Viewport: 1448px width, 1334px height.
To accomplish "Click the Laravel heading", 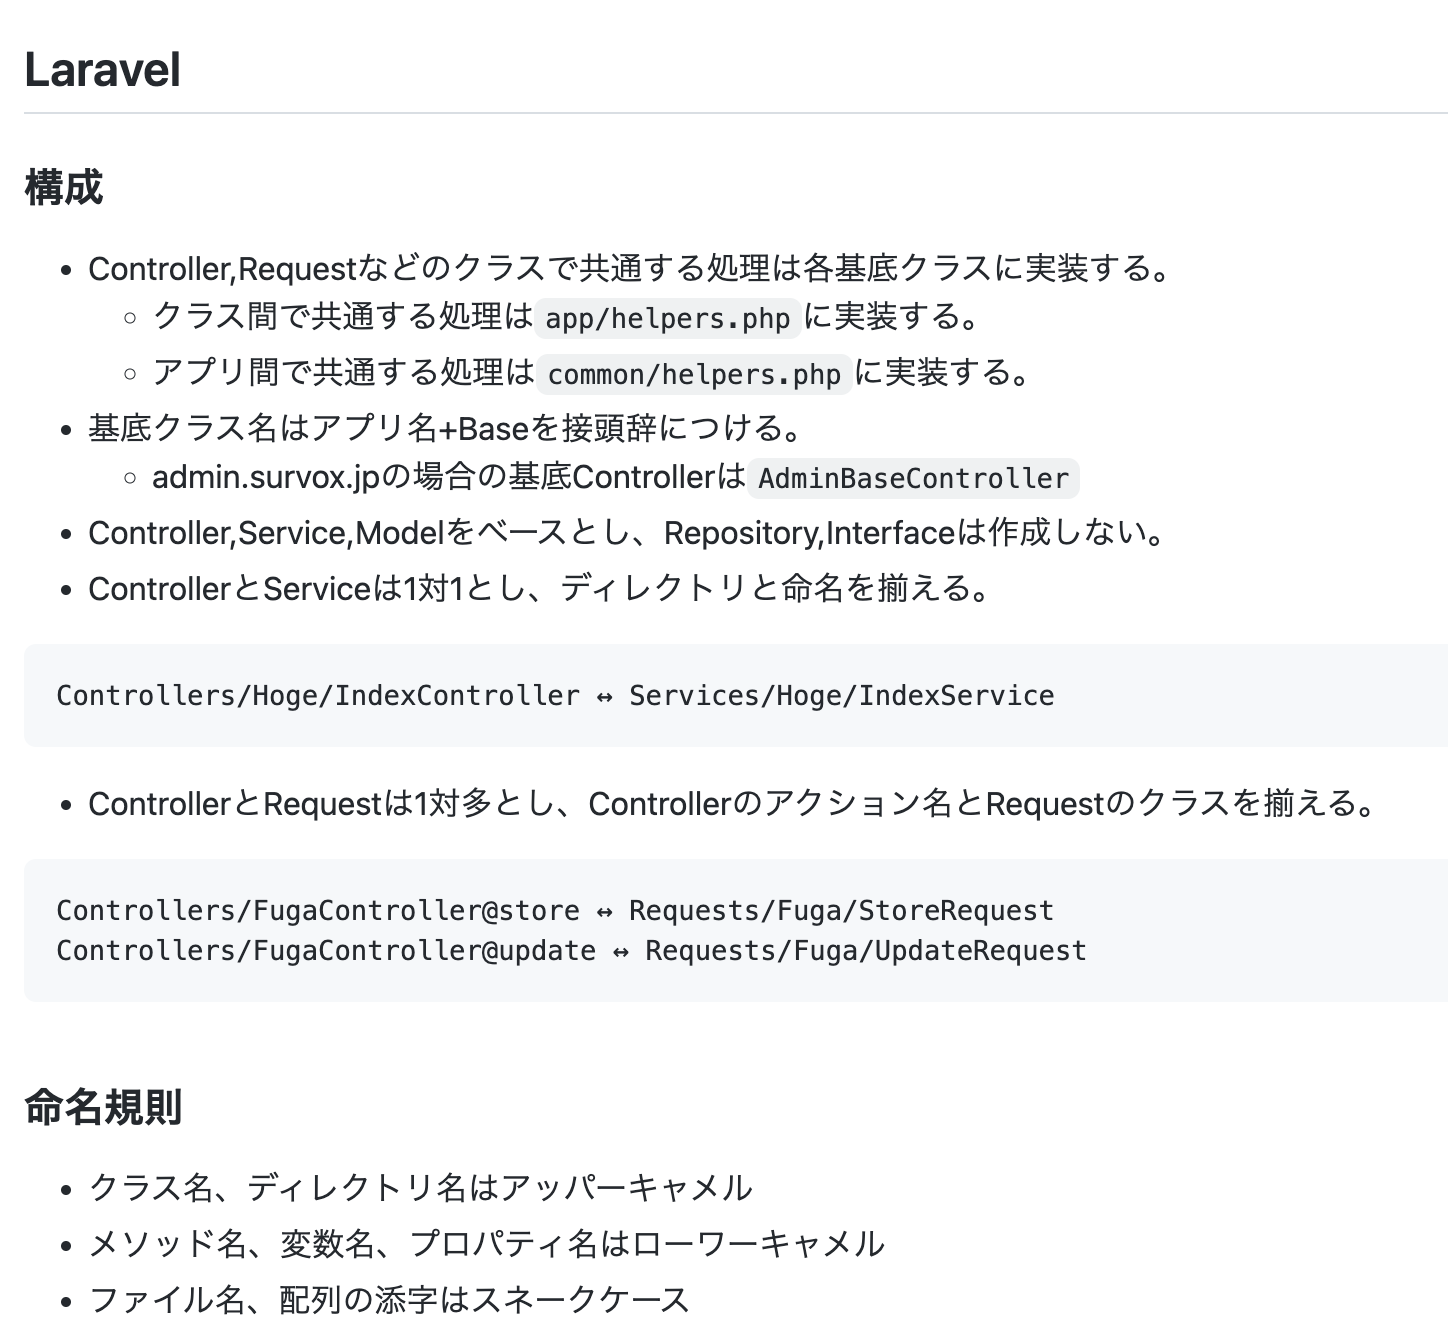I will [x=102, y=70].
